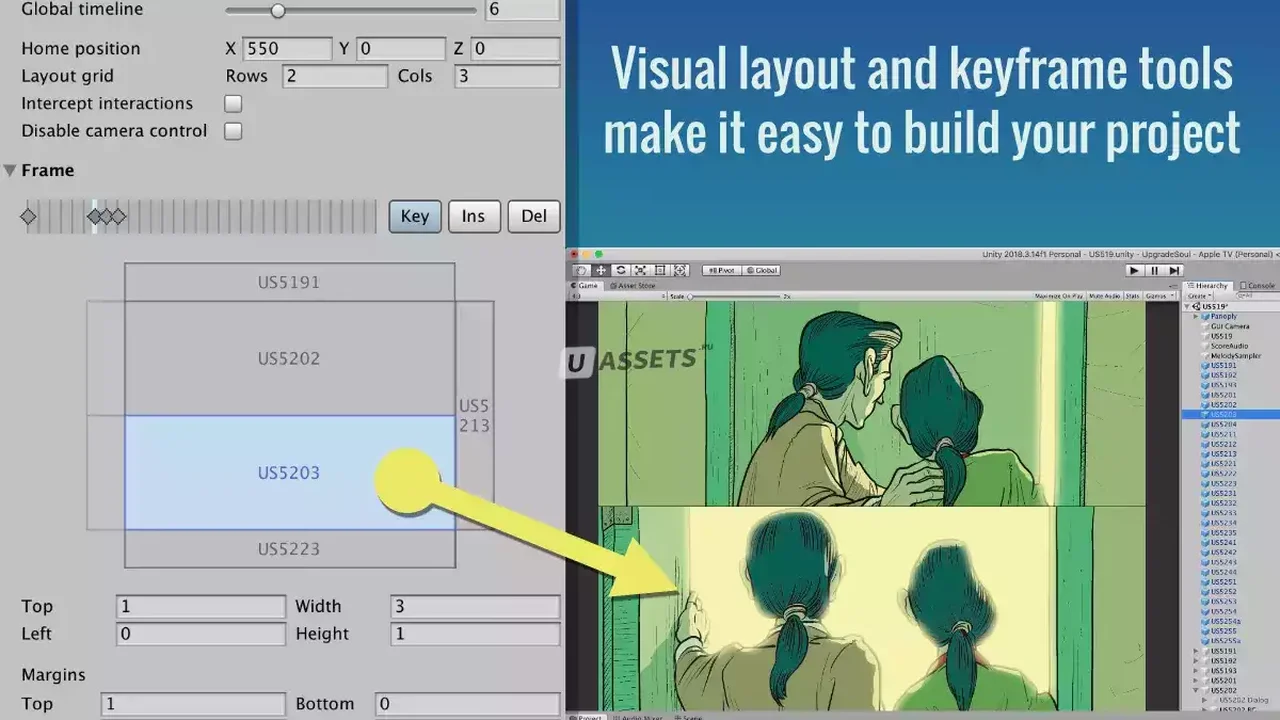The image size is (1280, 720).
Task: Expand the Panoply object in Hierarchy
Action: [x=1196, y=317]
